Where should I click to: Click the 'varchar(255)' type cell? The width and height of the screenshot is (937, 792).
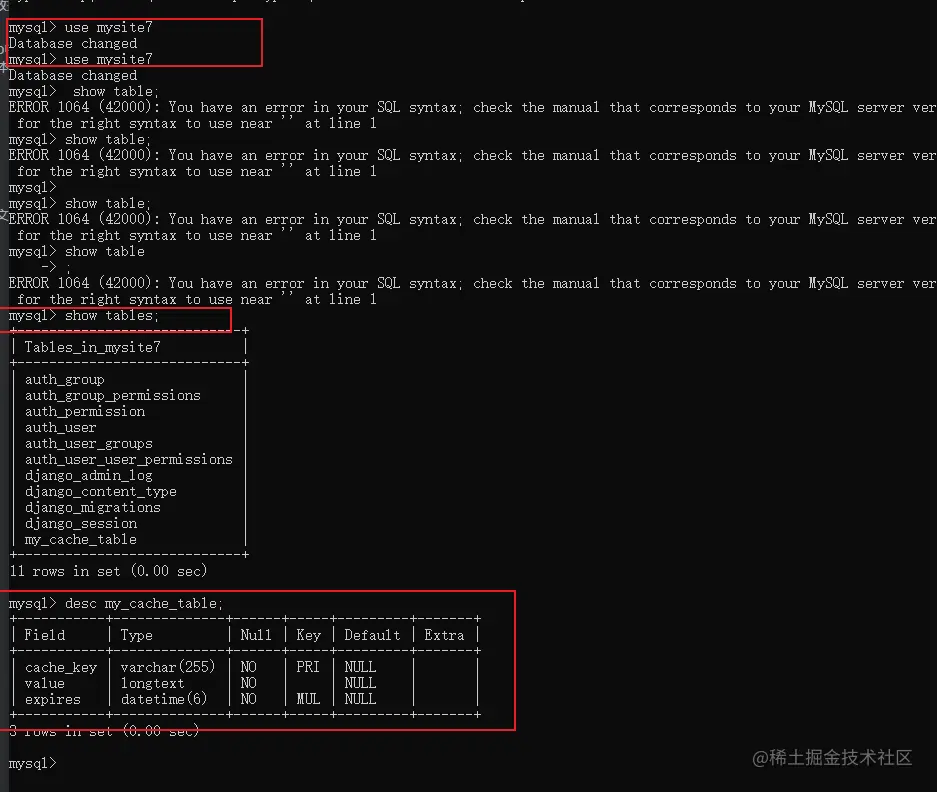tap(168, 667)
